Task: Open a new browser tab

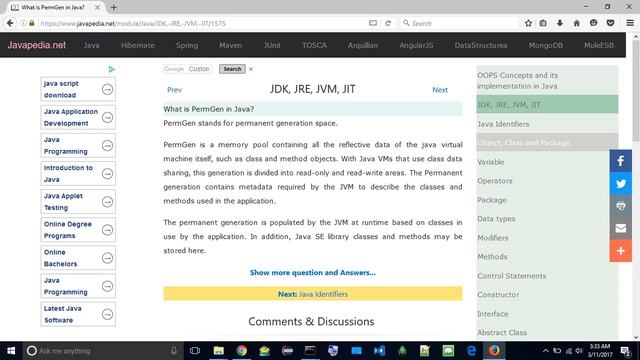Action: 113,7
